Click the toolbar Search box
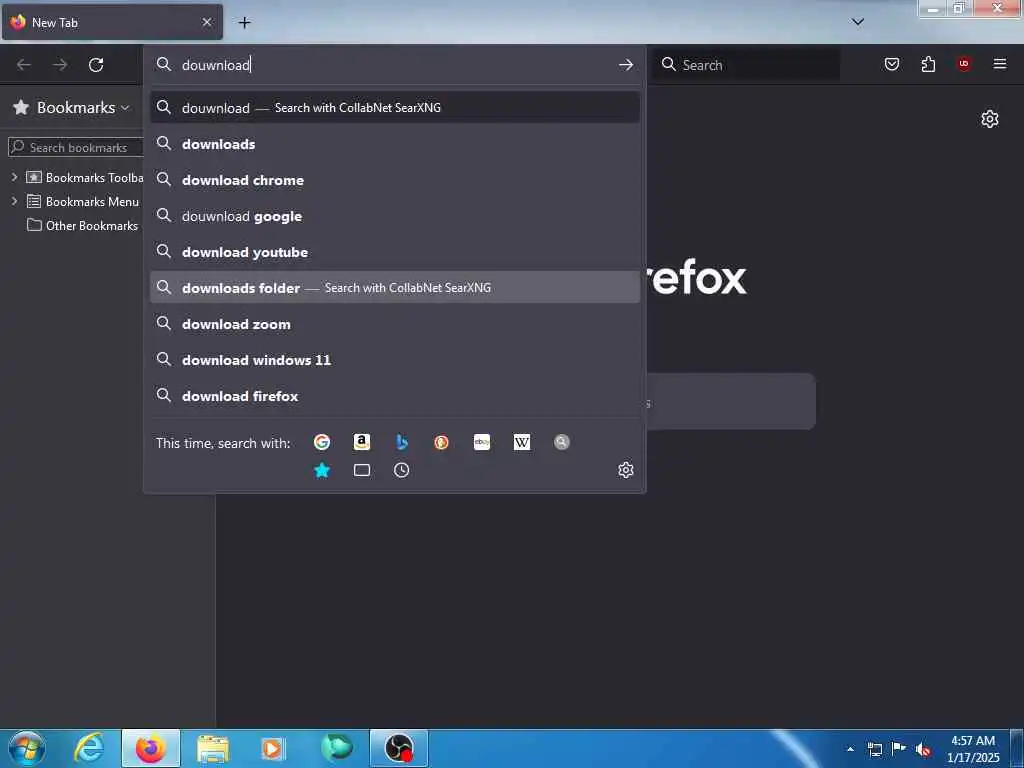This screenshot has height=768, width=1024. click(746, 65)
